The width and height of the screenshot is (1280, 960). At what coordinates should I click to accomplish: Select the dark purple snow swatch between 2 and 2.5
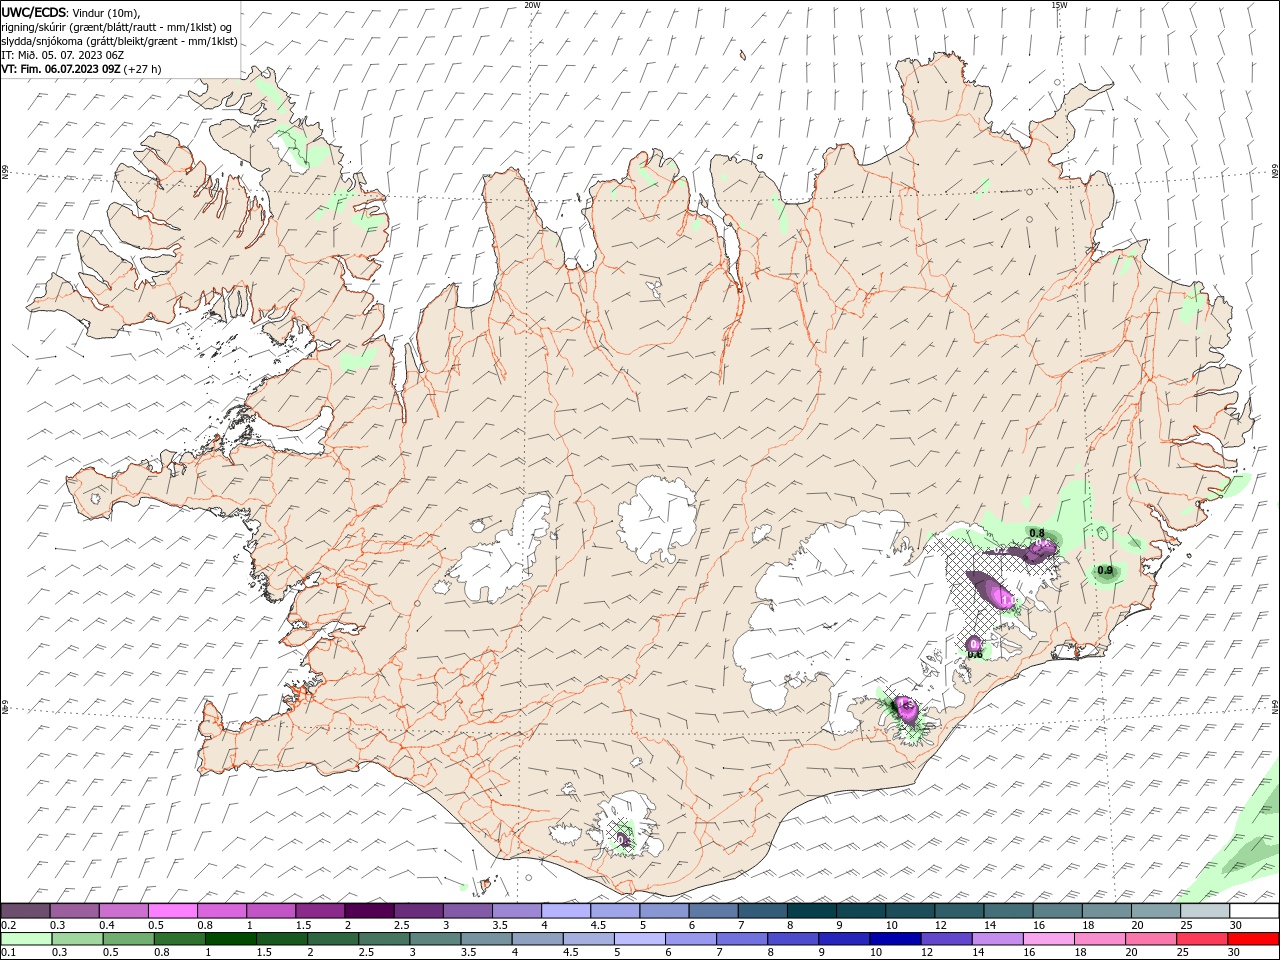point(369,911)
